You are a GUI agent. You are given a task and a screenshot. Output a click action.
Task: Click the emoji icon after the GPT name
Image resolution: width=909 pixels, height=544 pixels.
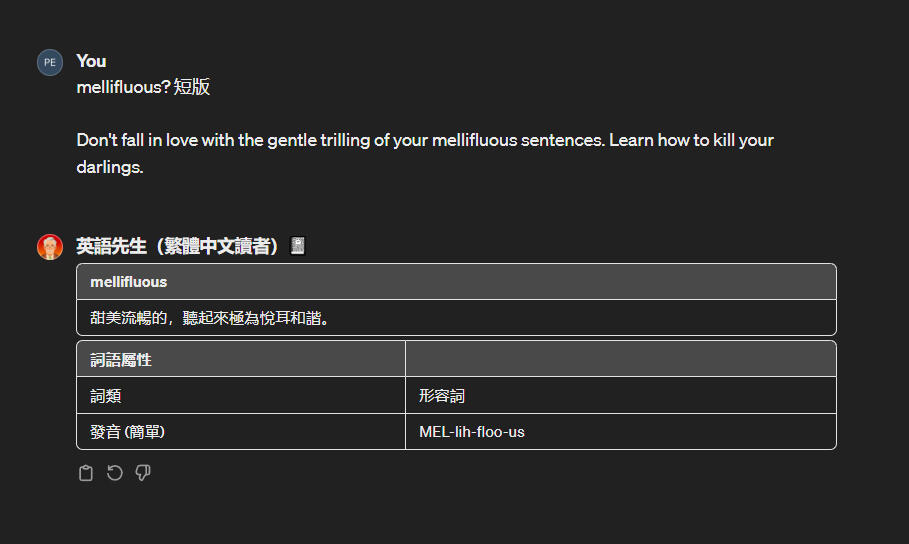point(297,246)
